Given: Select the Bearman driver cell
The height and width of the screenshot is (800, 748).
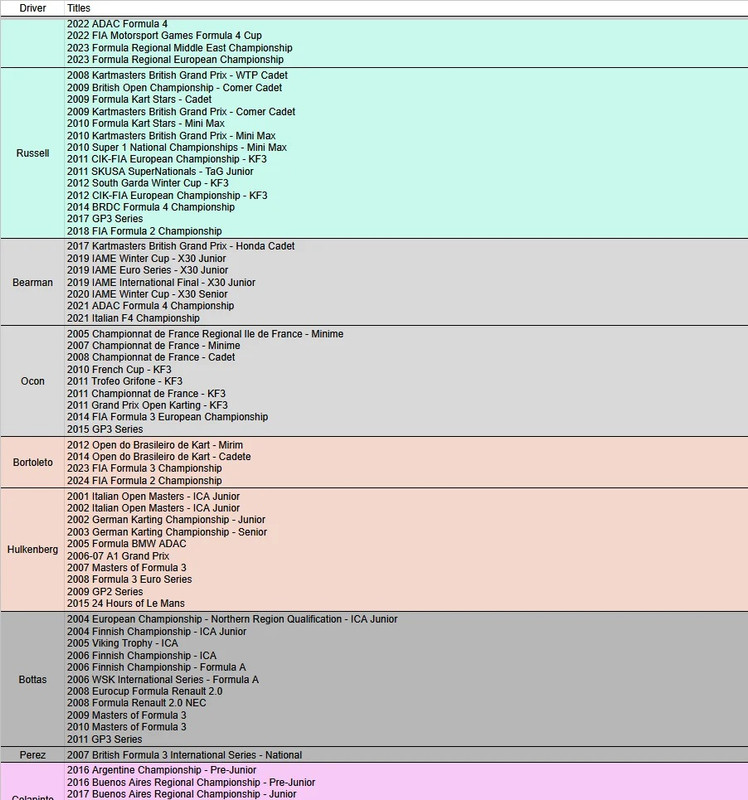Looking at the screenshot, I should [x=32, y=282].
